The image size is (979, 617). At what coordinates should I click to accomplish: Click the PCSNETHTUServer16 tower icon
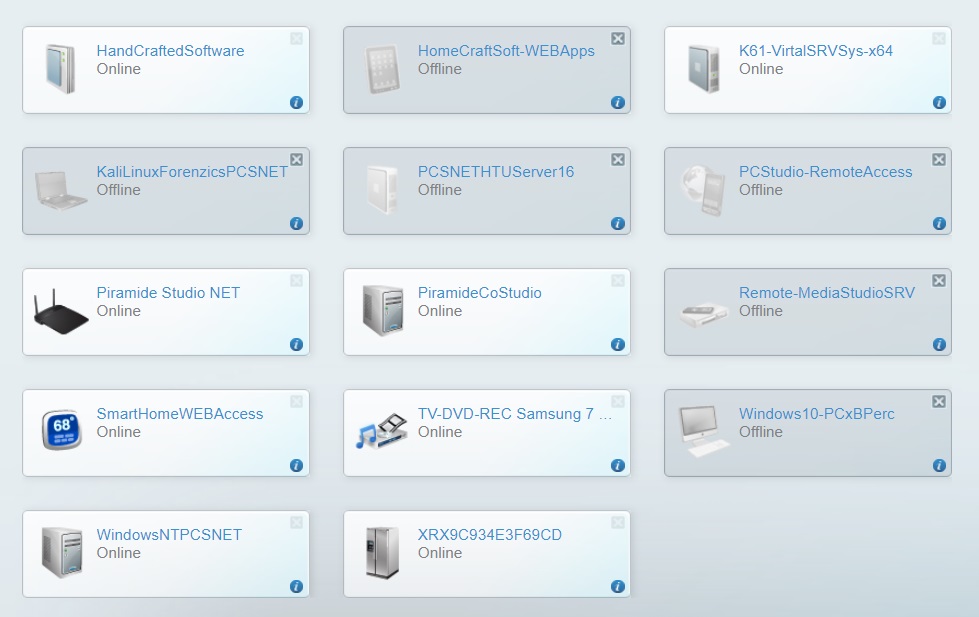pyautogui.click(x=382, y=190)
